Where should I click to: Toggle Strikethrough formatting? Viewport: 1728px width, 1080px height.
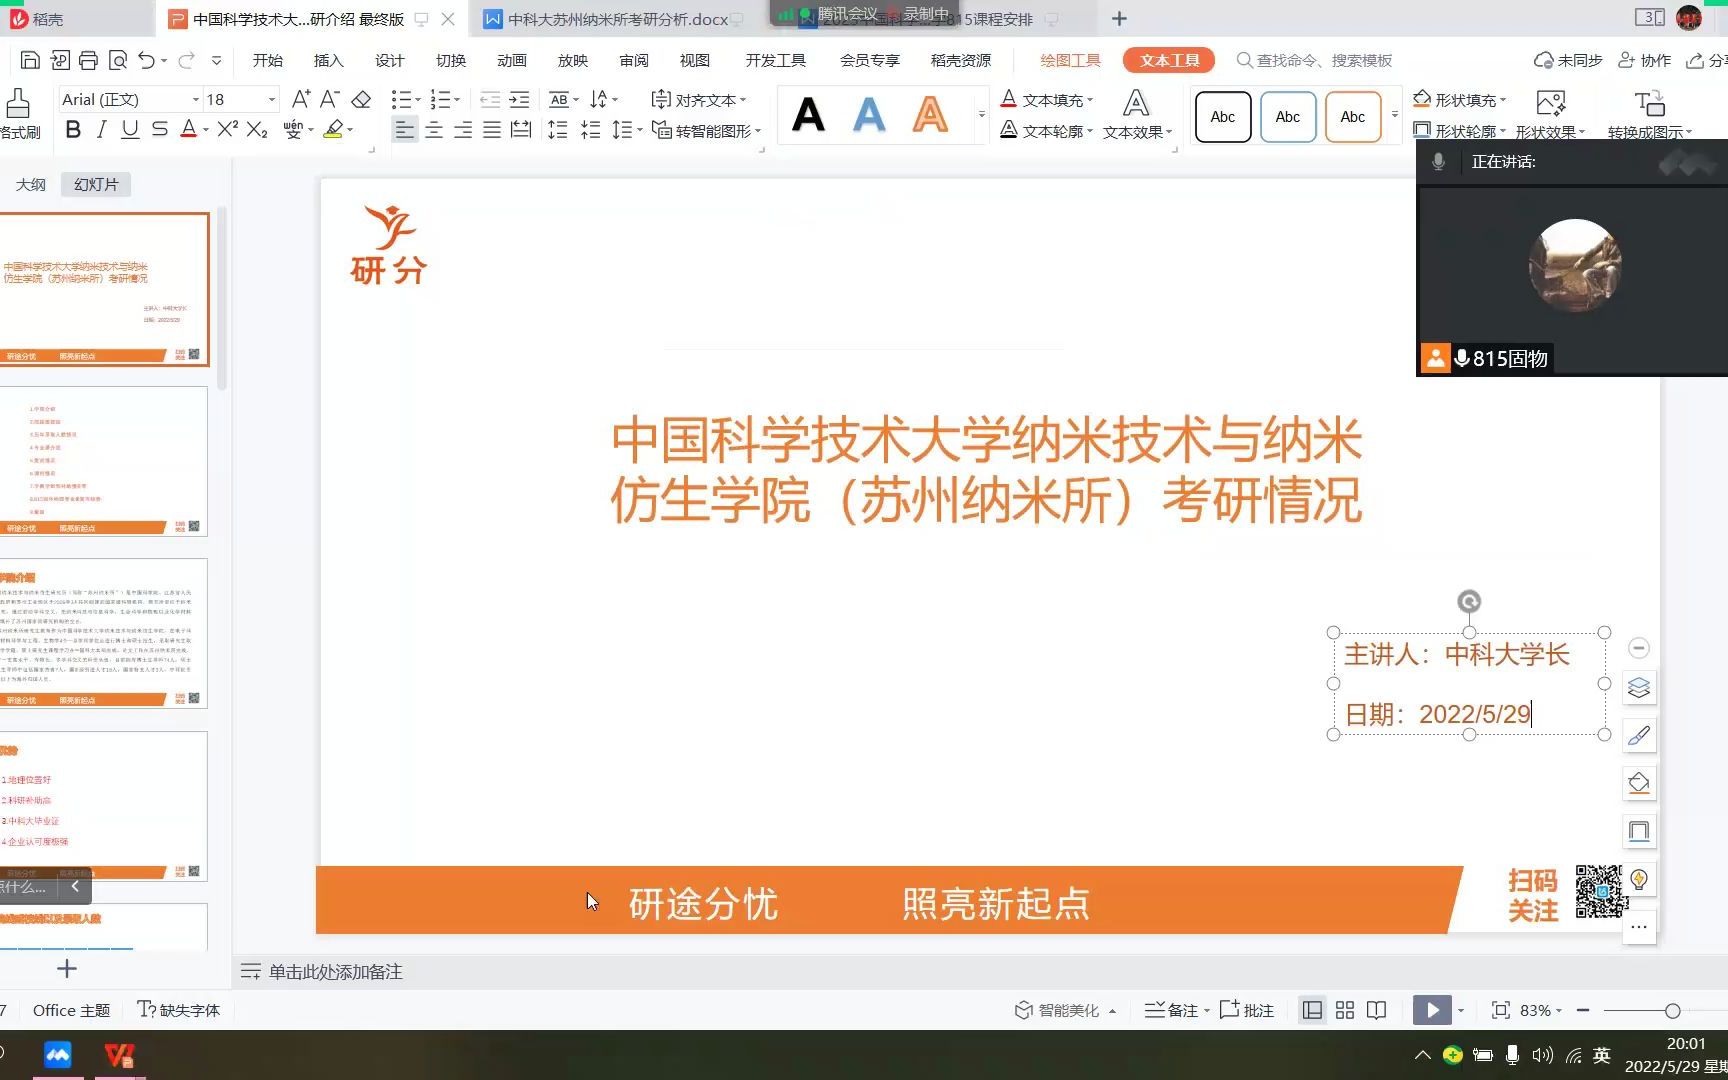(159, 129)
